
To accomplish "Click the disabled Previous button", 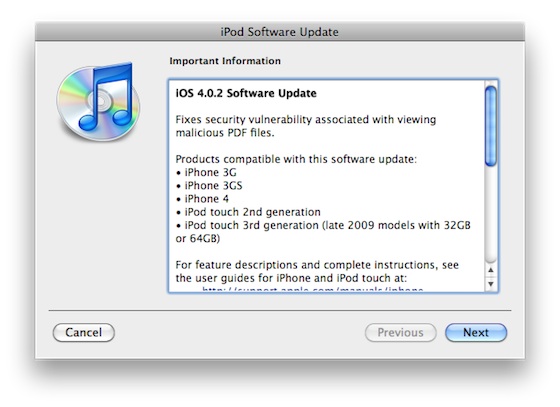I will click(x=400, y=332).
